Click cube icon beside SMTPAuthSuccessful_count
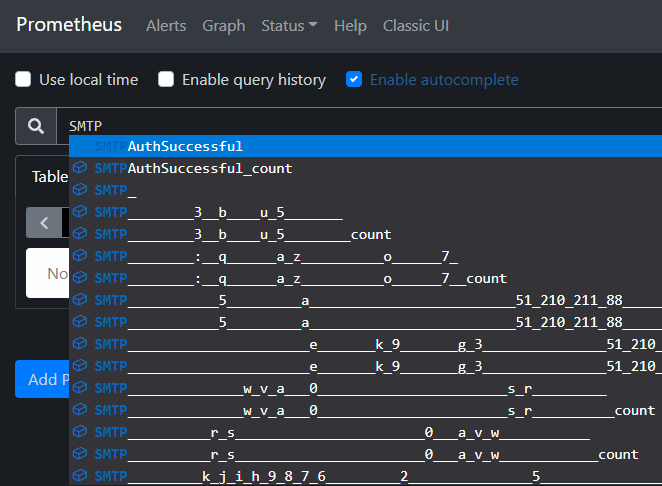The height and width of the screenshot is (486, 662). (80, 168)
